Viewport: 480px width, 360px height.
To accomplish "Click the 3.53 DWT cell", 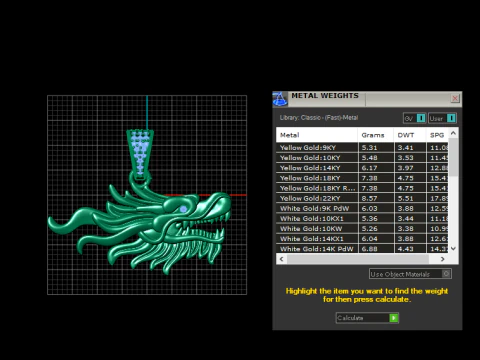I will [410, 158].
